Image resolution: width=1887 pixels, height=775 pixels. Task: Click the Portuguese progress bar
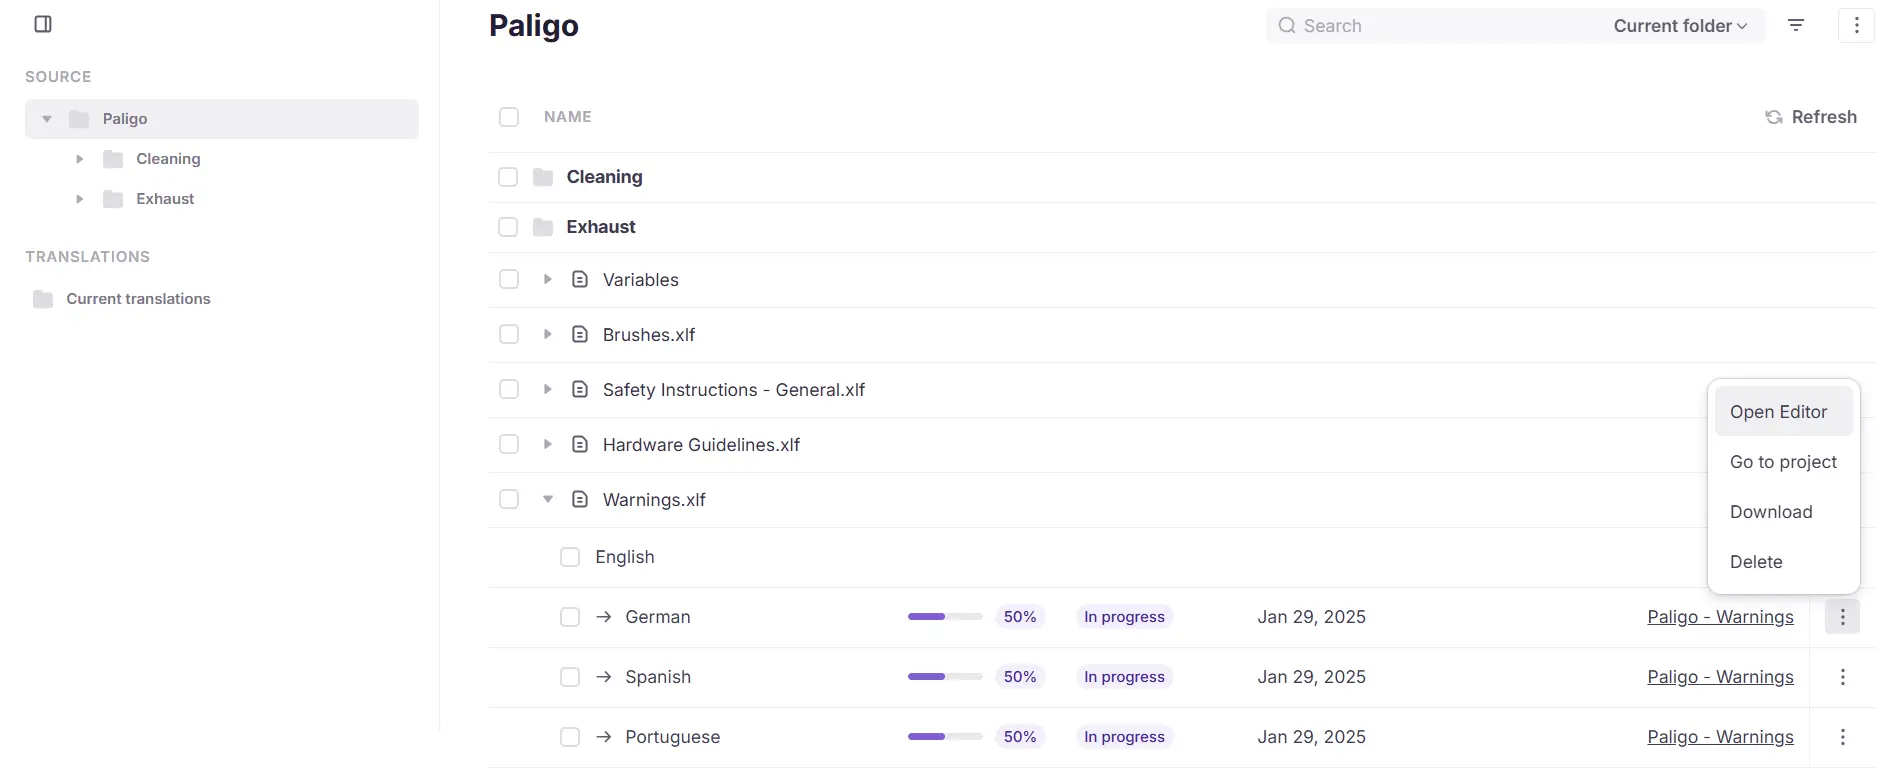(945, 737)
